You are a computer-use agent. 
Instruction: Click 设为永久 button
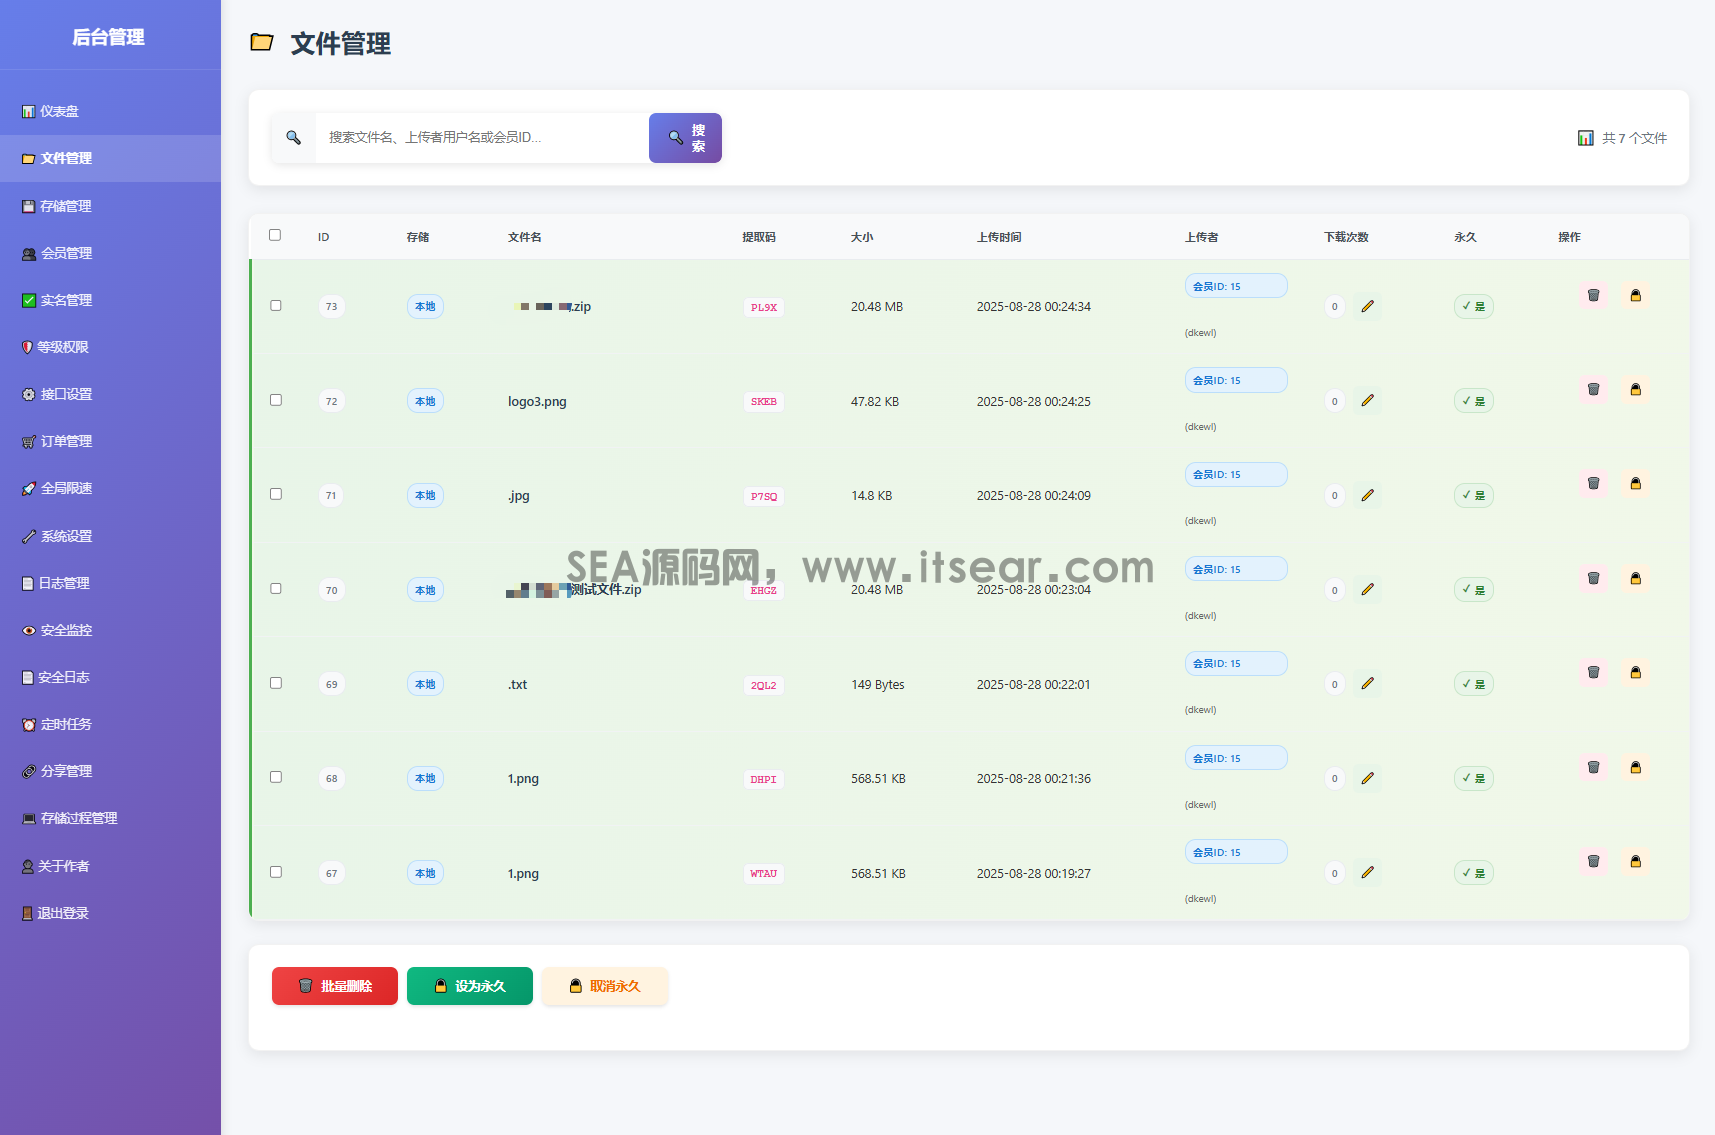tap(470, 986)
